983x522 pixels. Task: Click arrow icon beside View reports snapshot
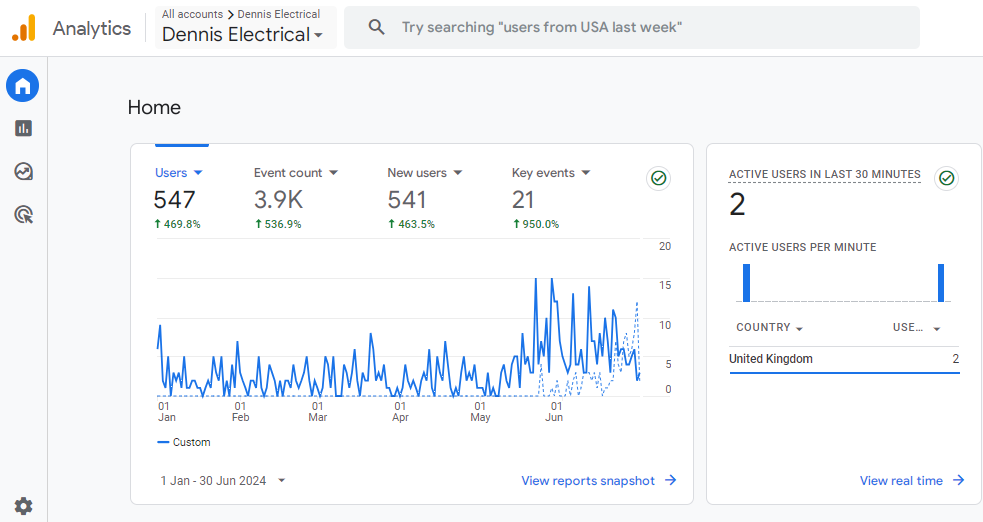pyautogui.click(x=671, y=480)
